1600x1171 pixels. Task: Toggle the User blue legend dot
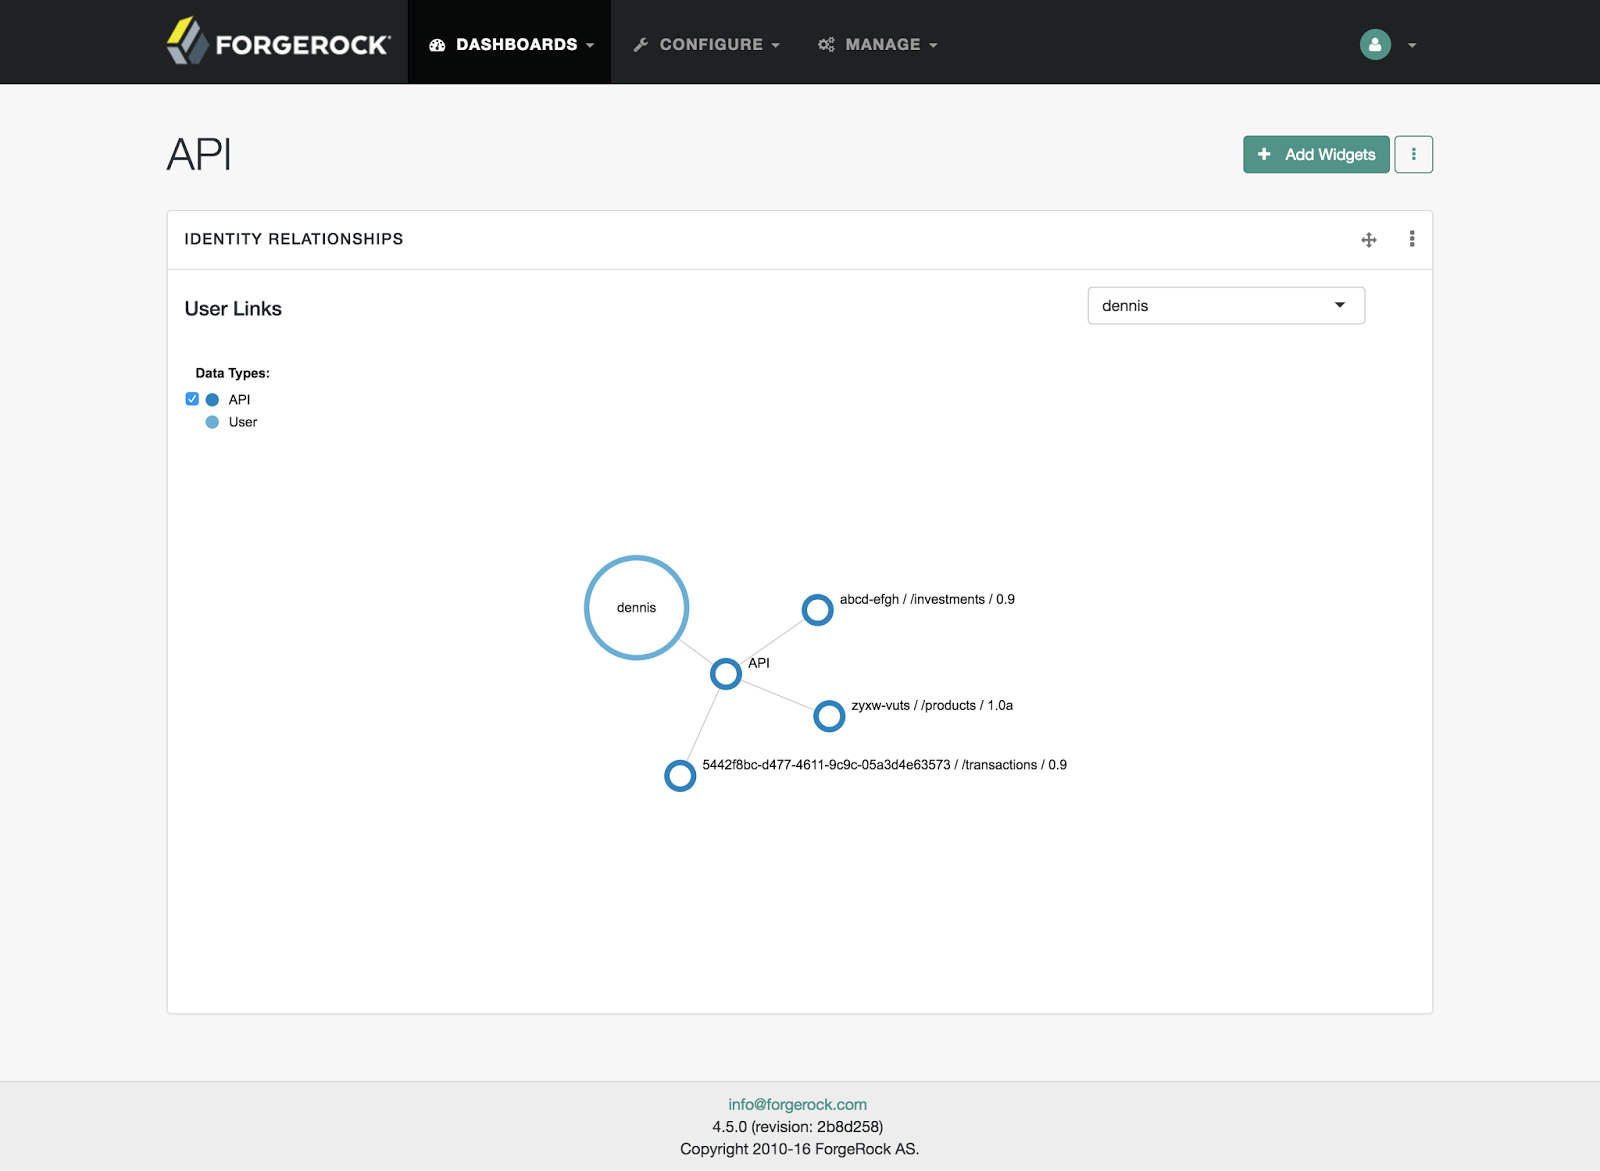pyautogui.click(x=212, y=421)
